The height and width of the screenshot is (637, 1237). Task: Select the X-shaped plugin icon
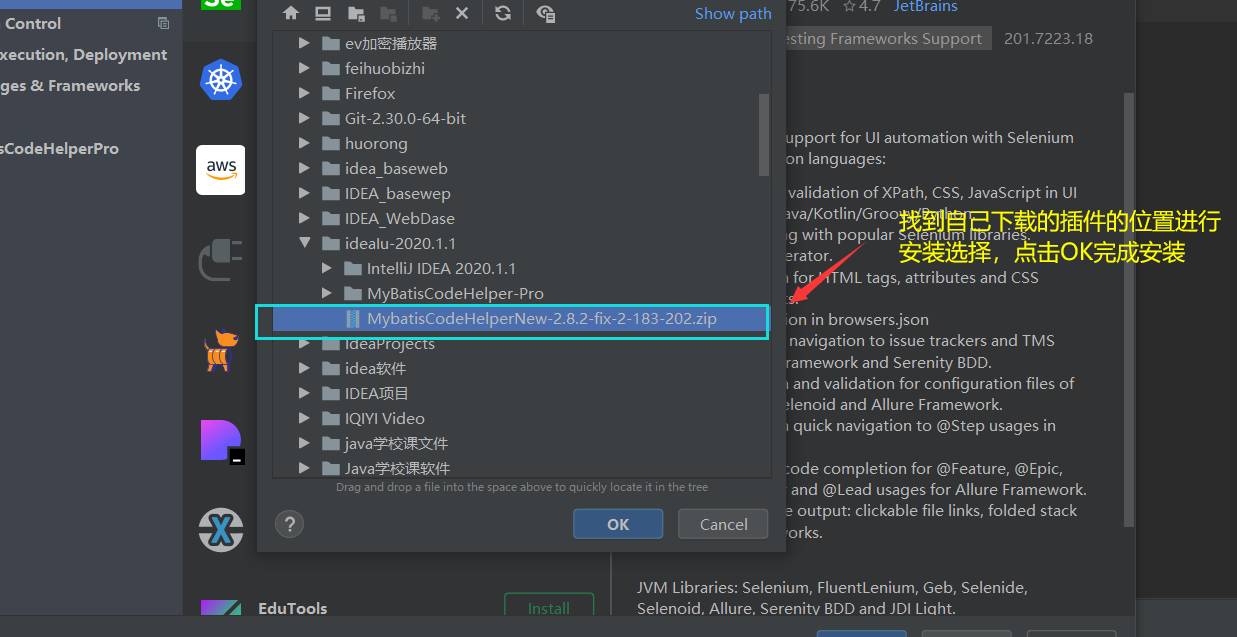tap(221, 530)
